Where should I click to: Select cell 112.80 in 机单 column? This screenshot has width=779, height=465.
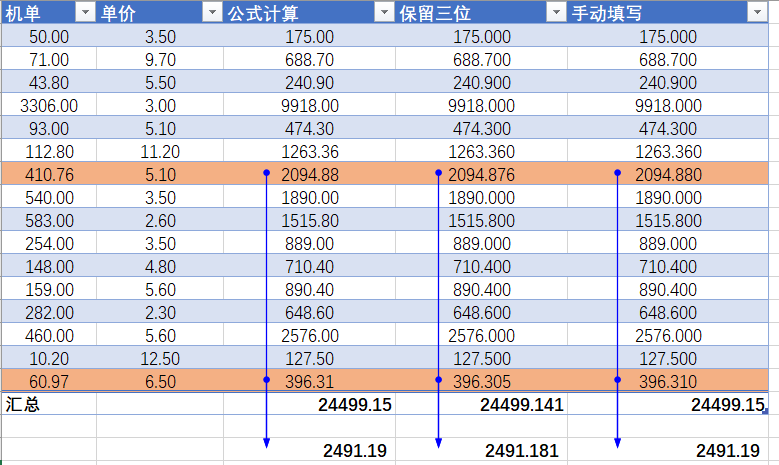coord(49,152)
